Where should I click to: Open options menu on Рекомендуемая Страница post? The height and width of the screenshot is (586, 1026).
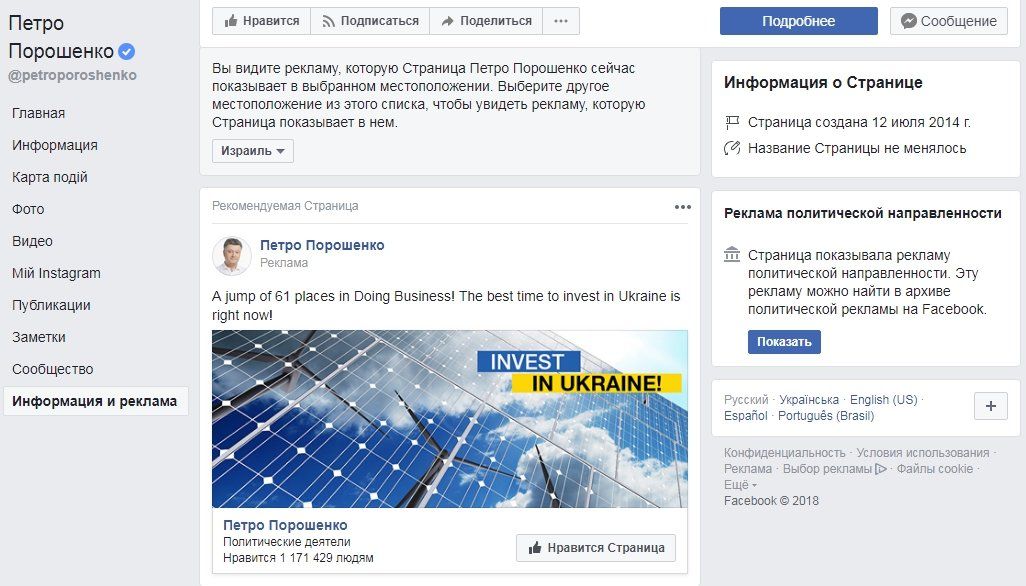coord(684,206)
